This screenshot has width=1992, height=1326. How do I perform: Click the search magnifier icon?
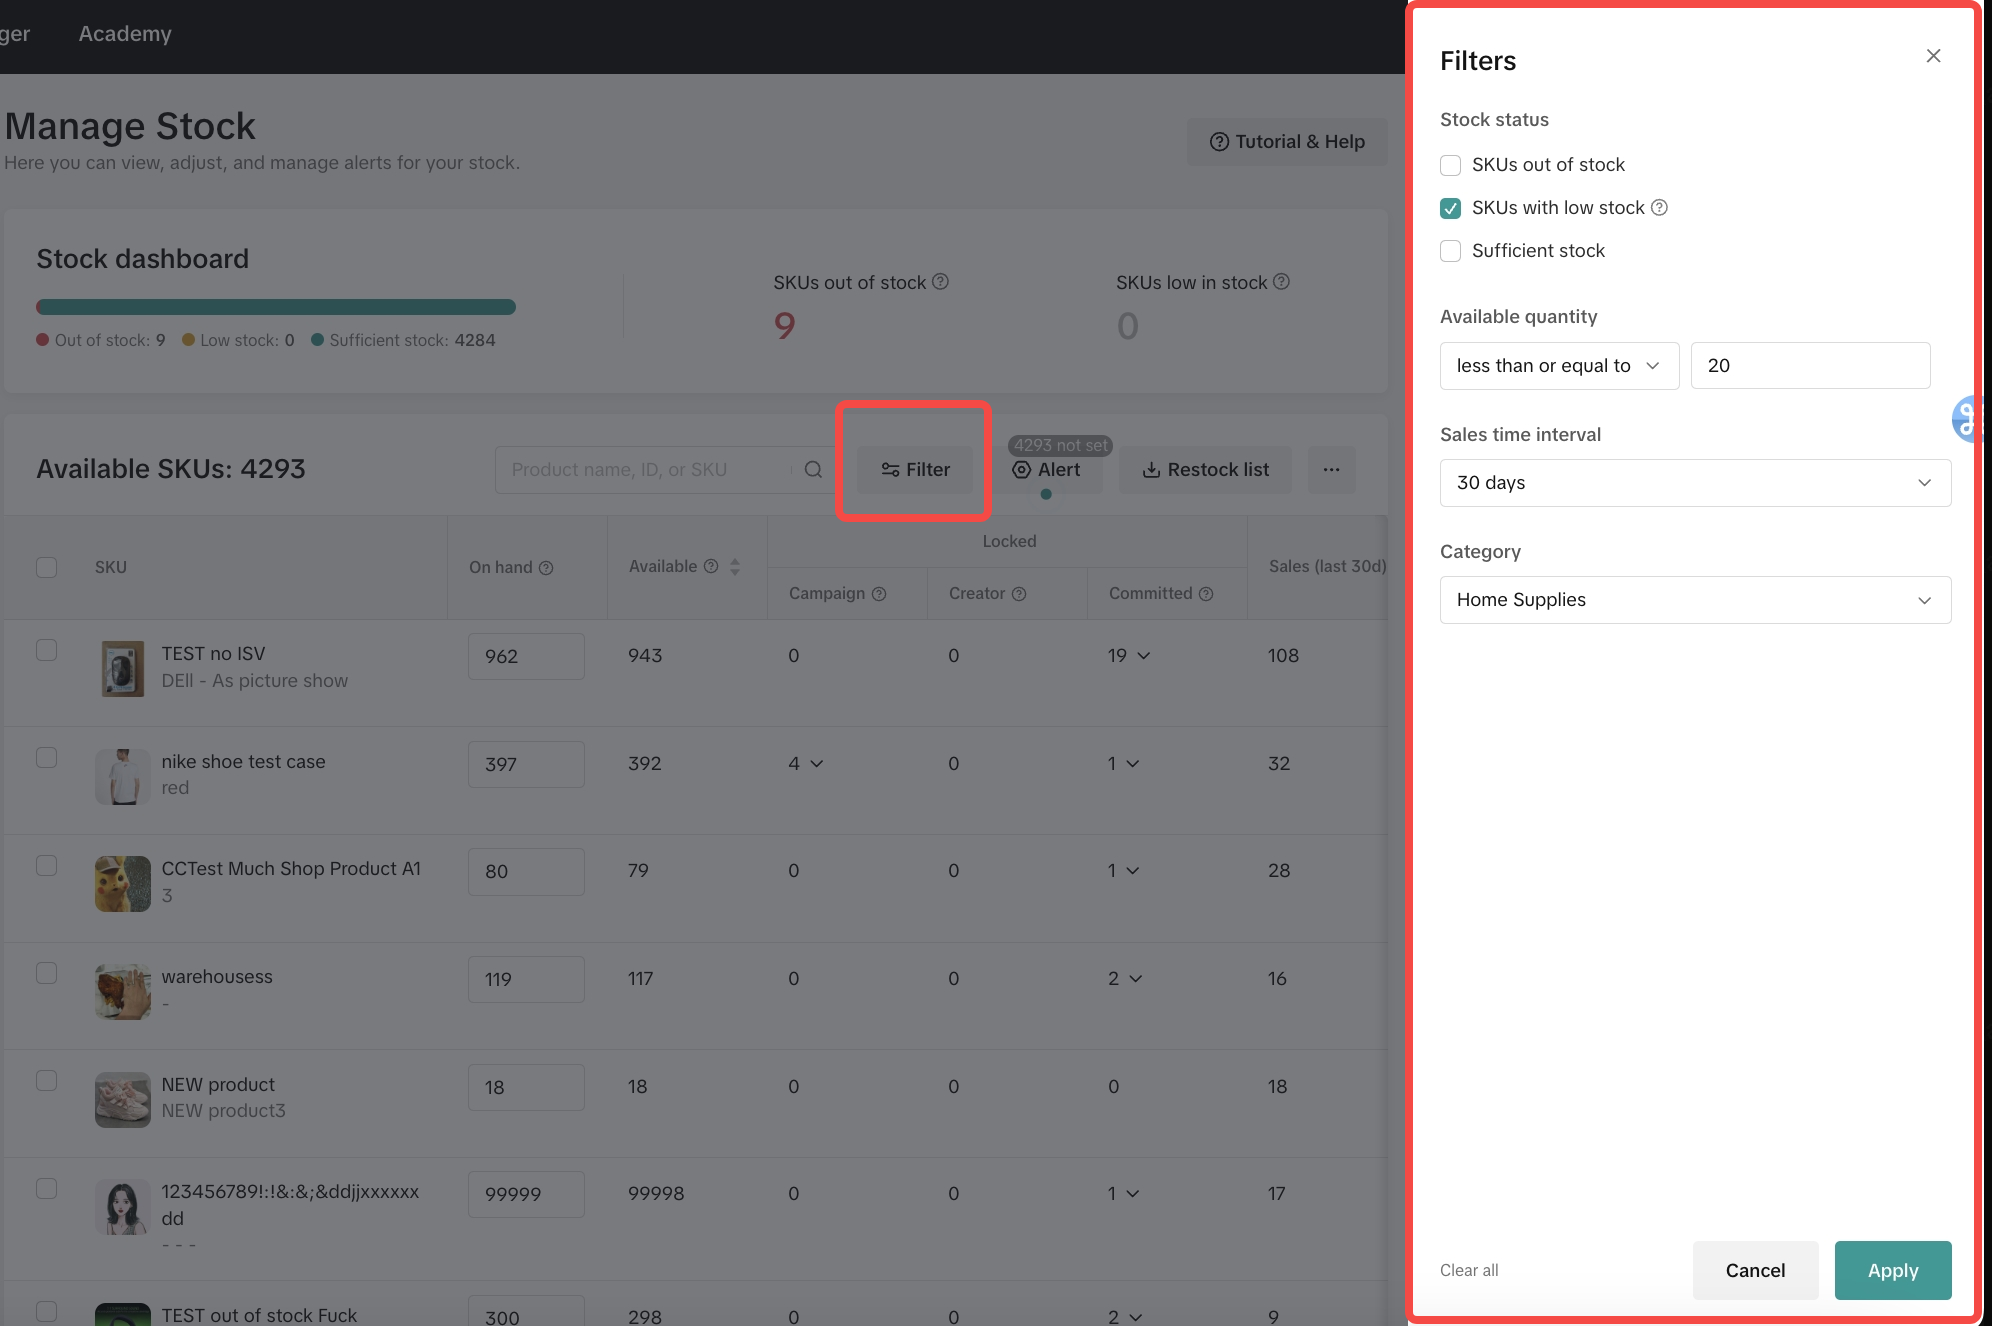point(813,469)
